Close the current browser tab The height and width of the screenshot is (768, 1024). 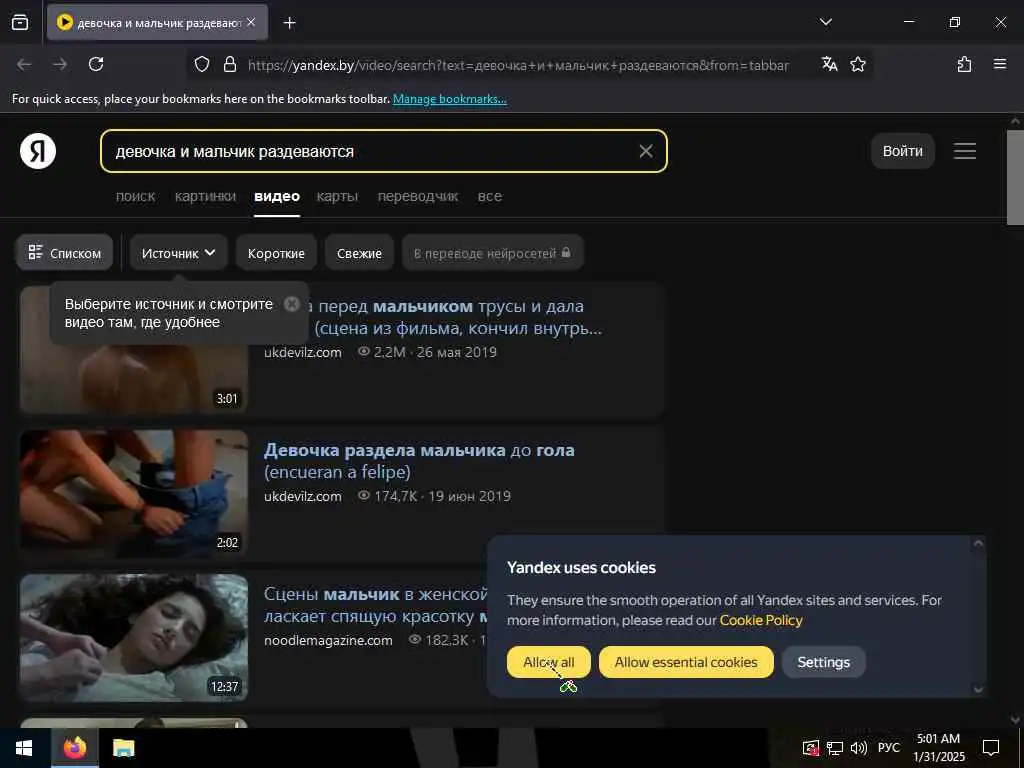tap(251, 22)
